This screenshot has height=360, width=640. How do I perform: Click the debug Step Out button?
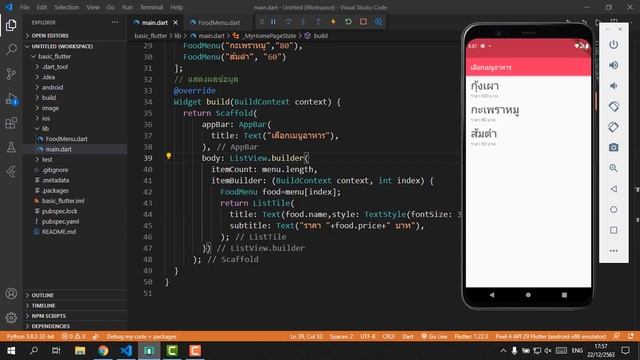click(x=318, y=22)
